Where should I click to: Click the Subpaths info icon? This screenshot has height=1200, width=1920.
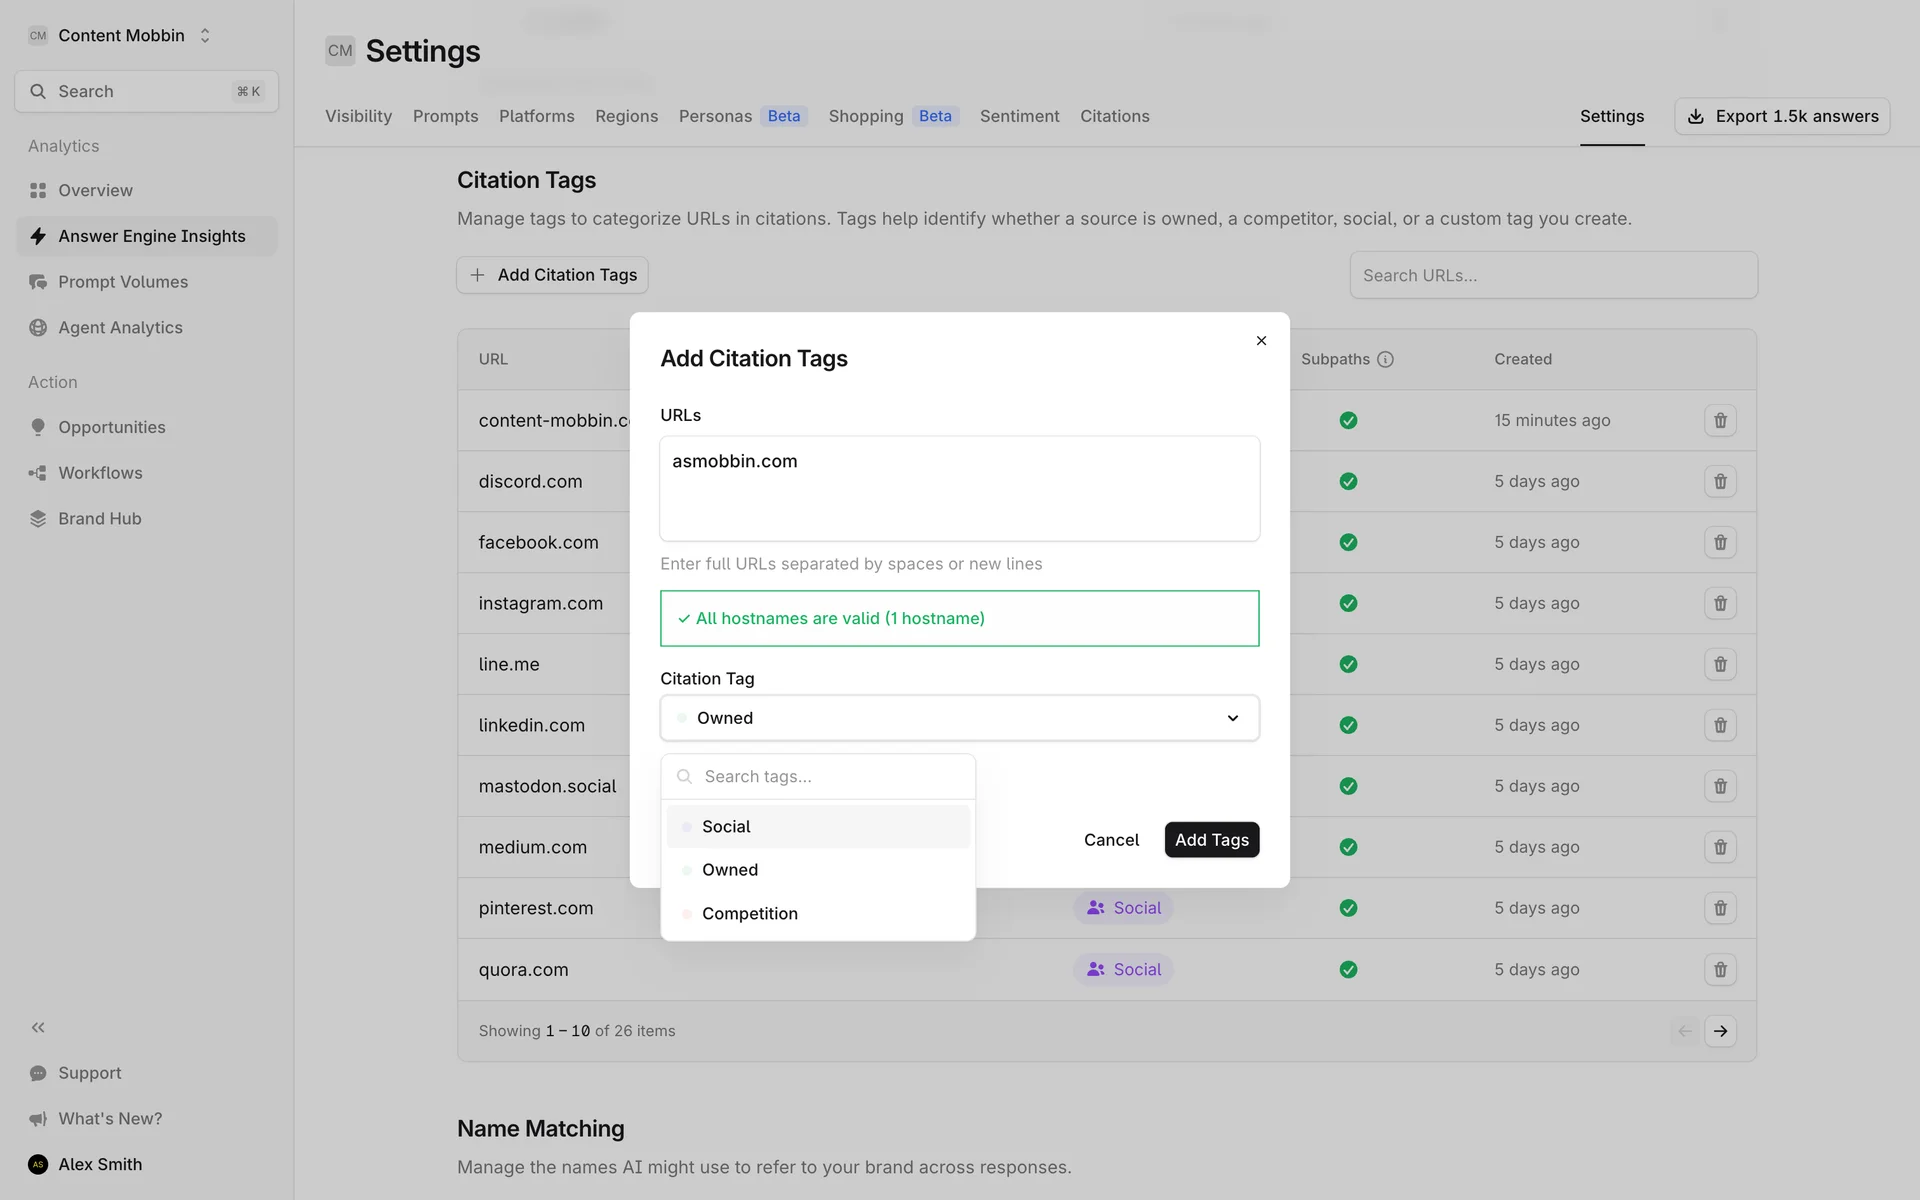tap(1385, 359)
